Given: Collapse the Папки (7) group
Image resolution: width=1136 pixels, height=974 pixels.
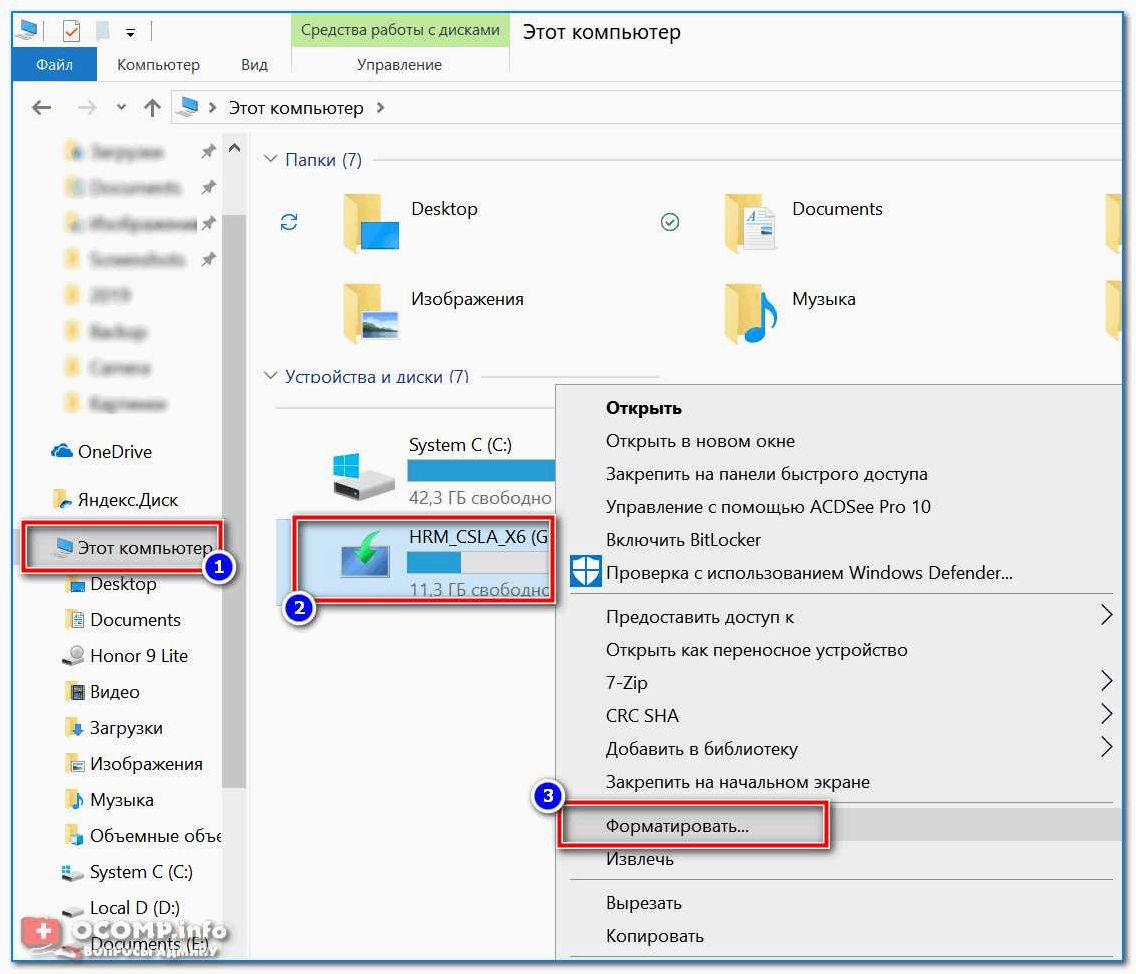Looking at the screenshot, I should 270,159.
